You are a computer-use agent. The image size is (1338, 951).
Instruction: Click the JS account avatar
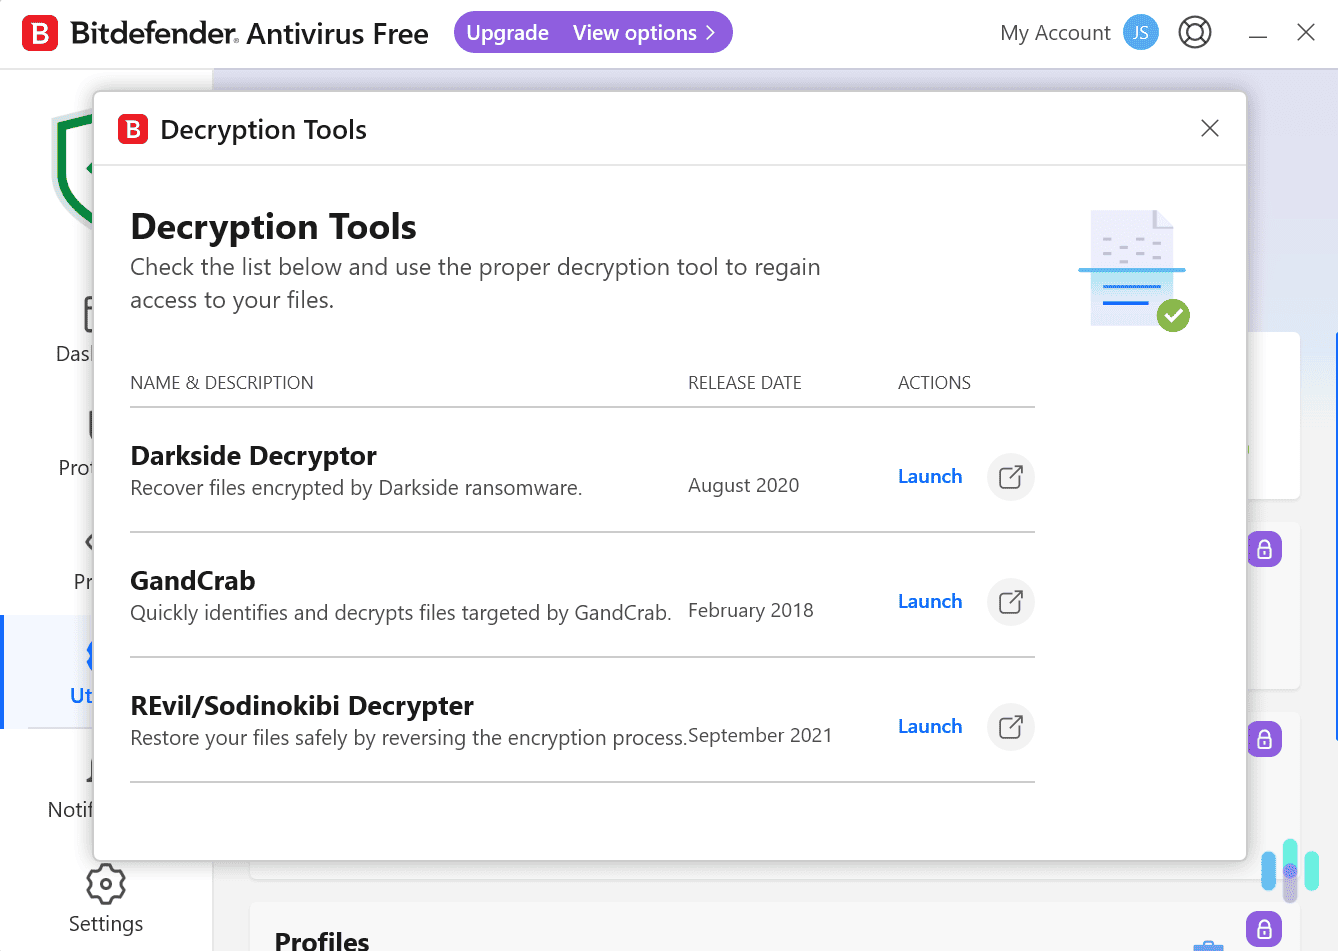click(1140, 32)
